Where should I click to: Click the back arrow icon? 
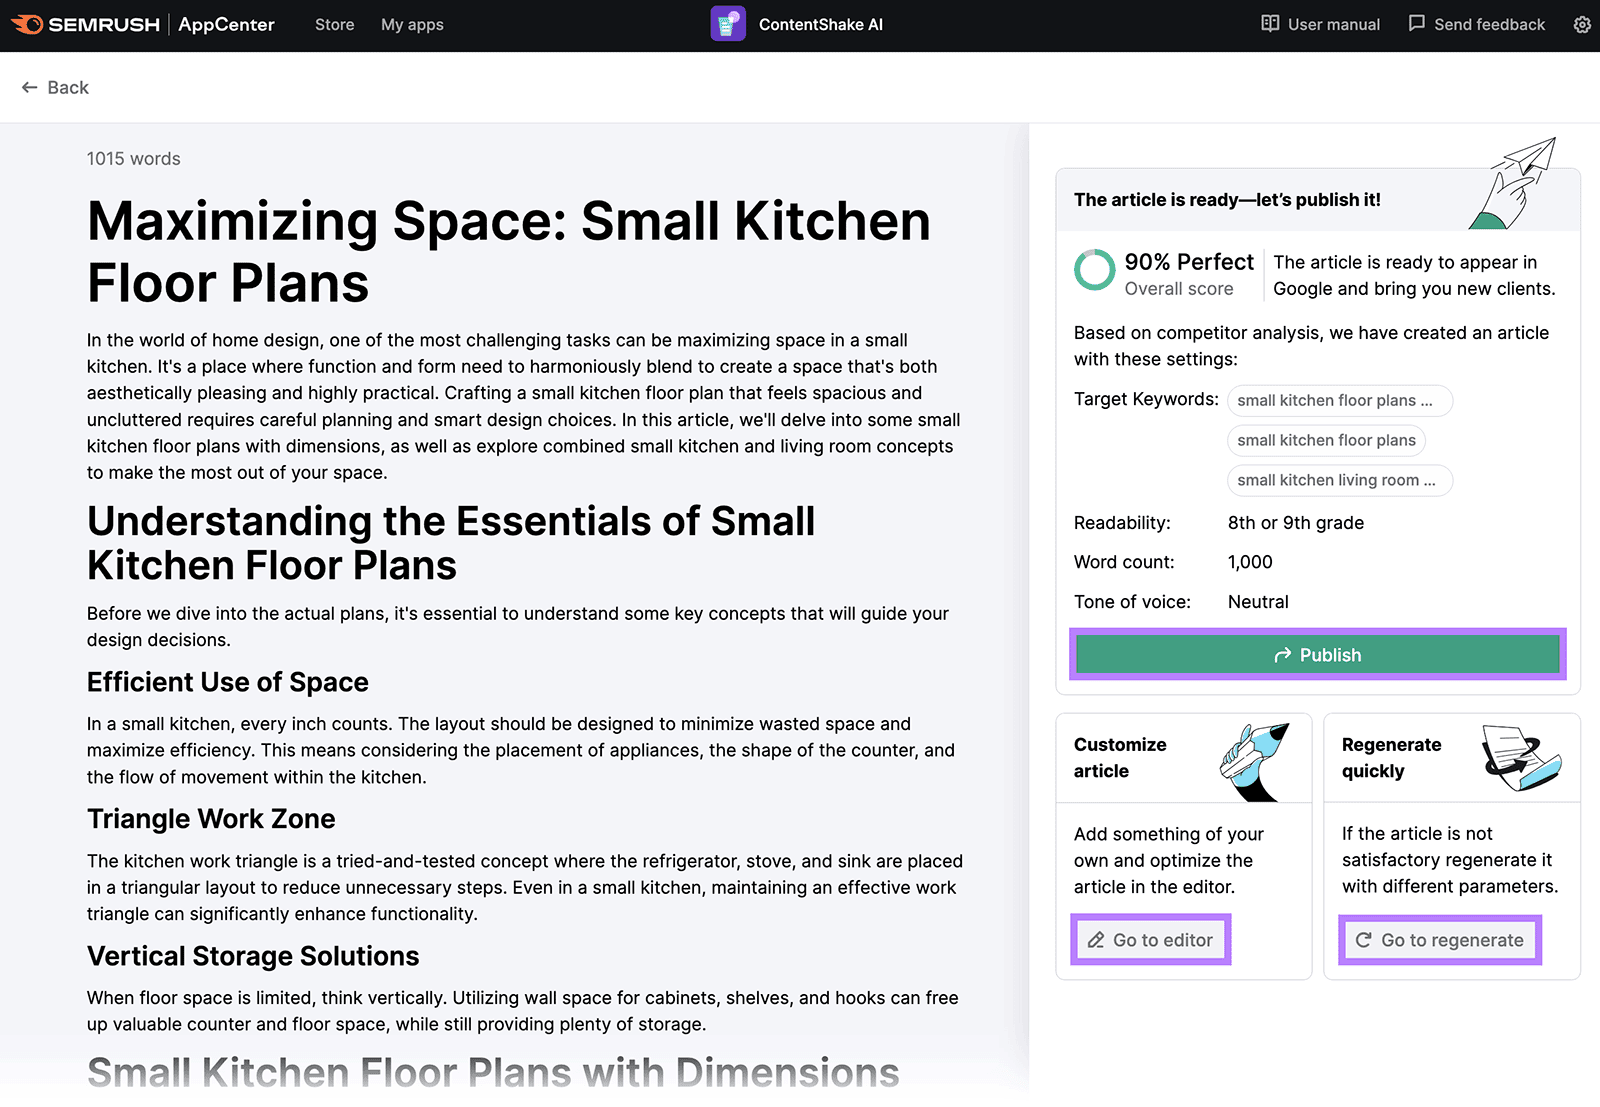[x=30, y=88]
